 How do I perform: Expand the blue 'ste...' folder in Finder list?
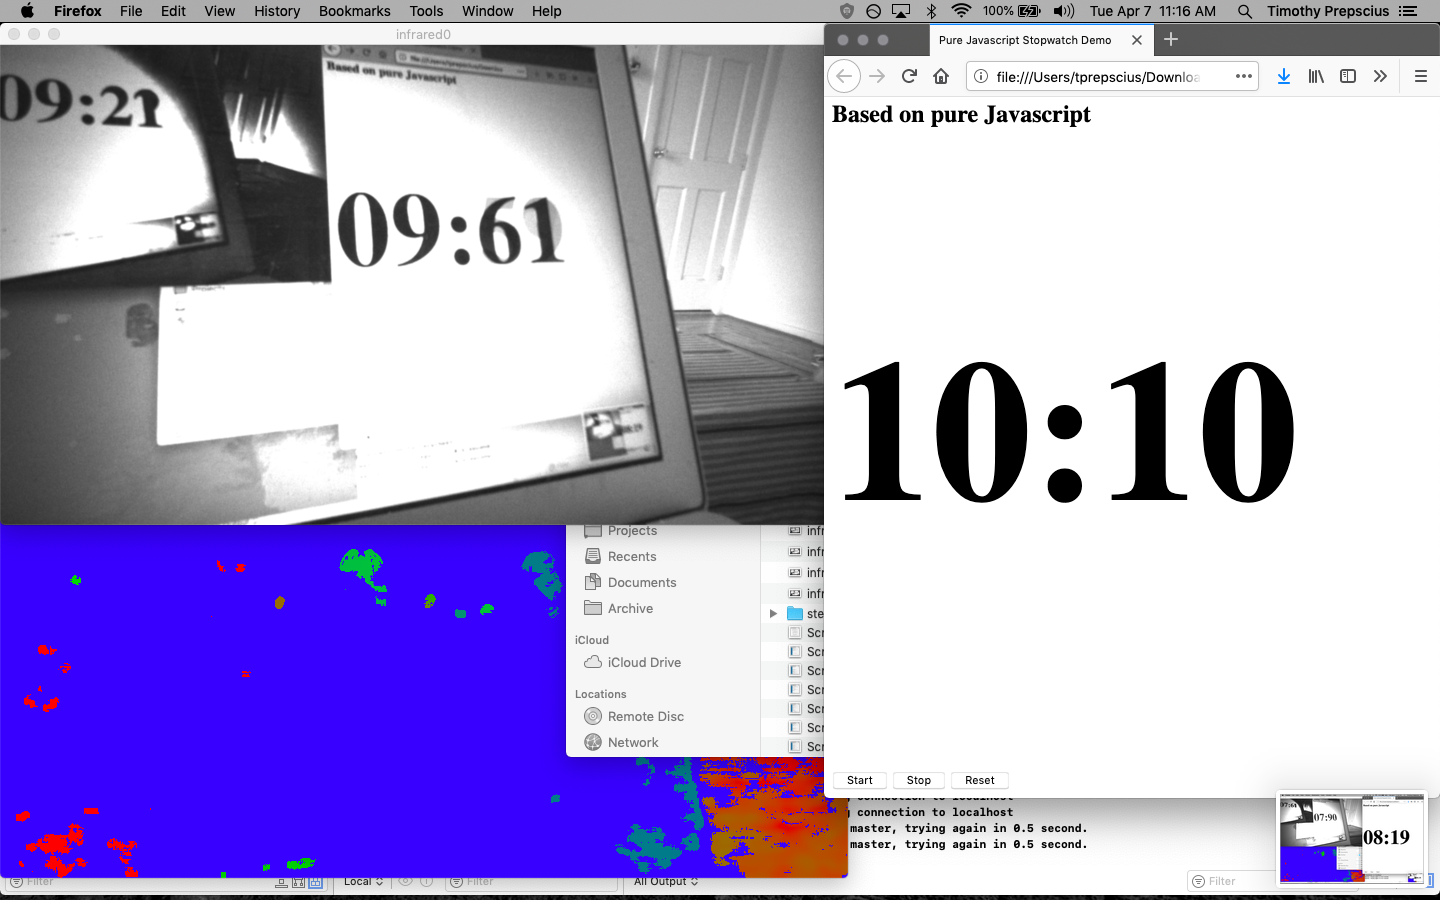click(772, 613)
